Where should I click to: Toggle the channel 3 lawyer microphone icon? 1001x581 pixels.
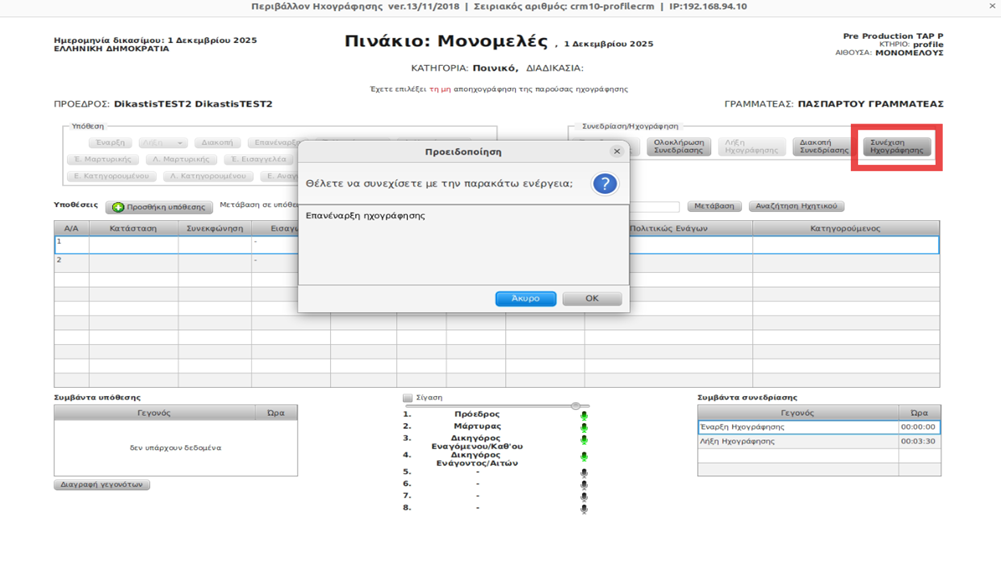(584, 440)
